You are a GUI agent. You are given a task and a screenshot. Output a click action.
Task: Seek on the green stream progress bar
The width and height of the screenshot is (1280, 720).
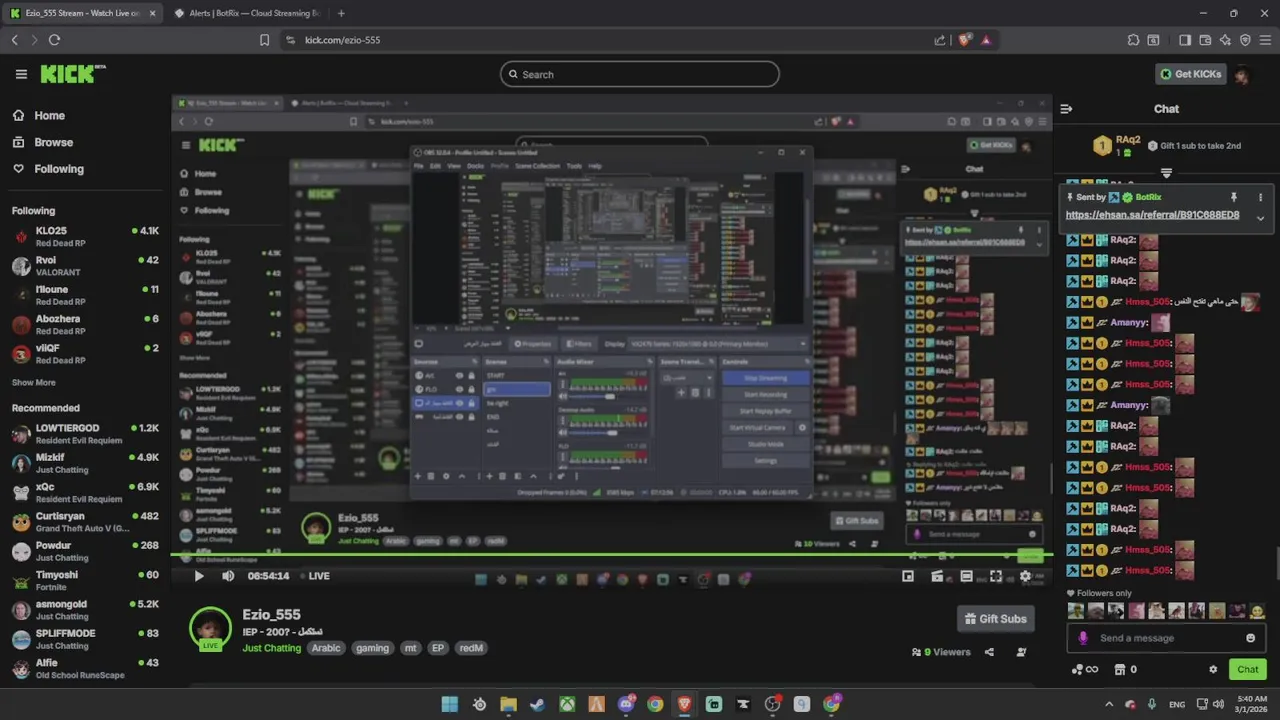click(610, 555)
